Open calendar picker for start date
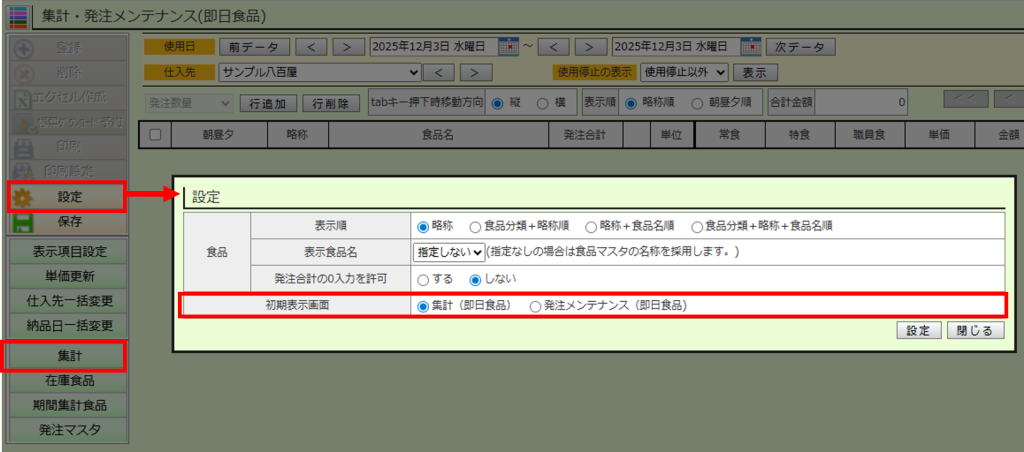 point(509,47)
